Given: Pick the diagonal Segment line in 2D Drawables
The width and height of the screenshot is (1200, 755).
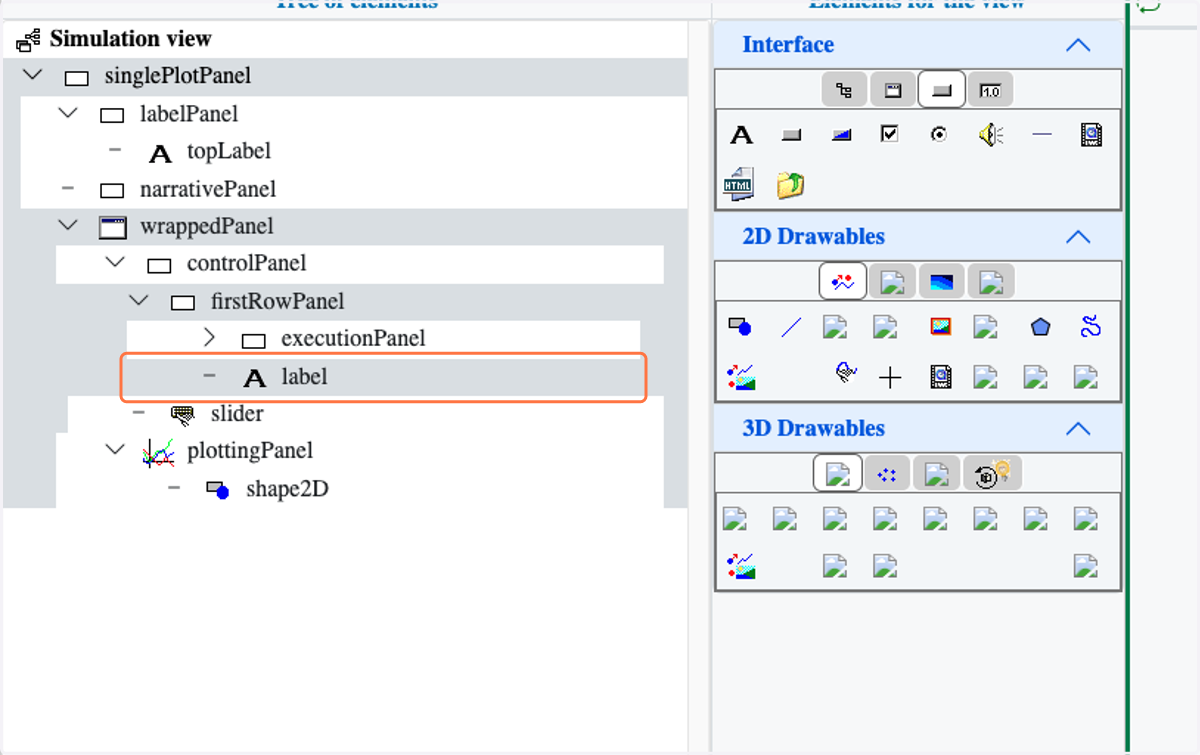Looking at the screenshot, I should [791, 326].
